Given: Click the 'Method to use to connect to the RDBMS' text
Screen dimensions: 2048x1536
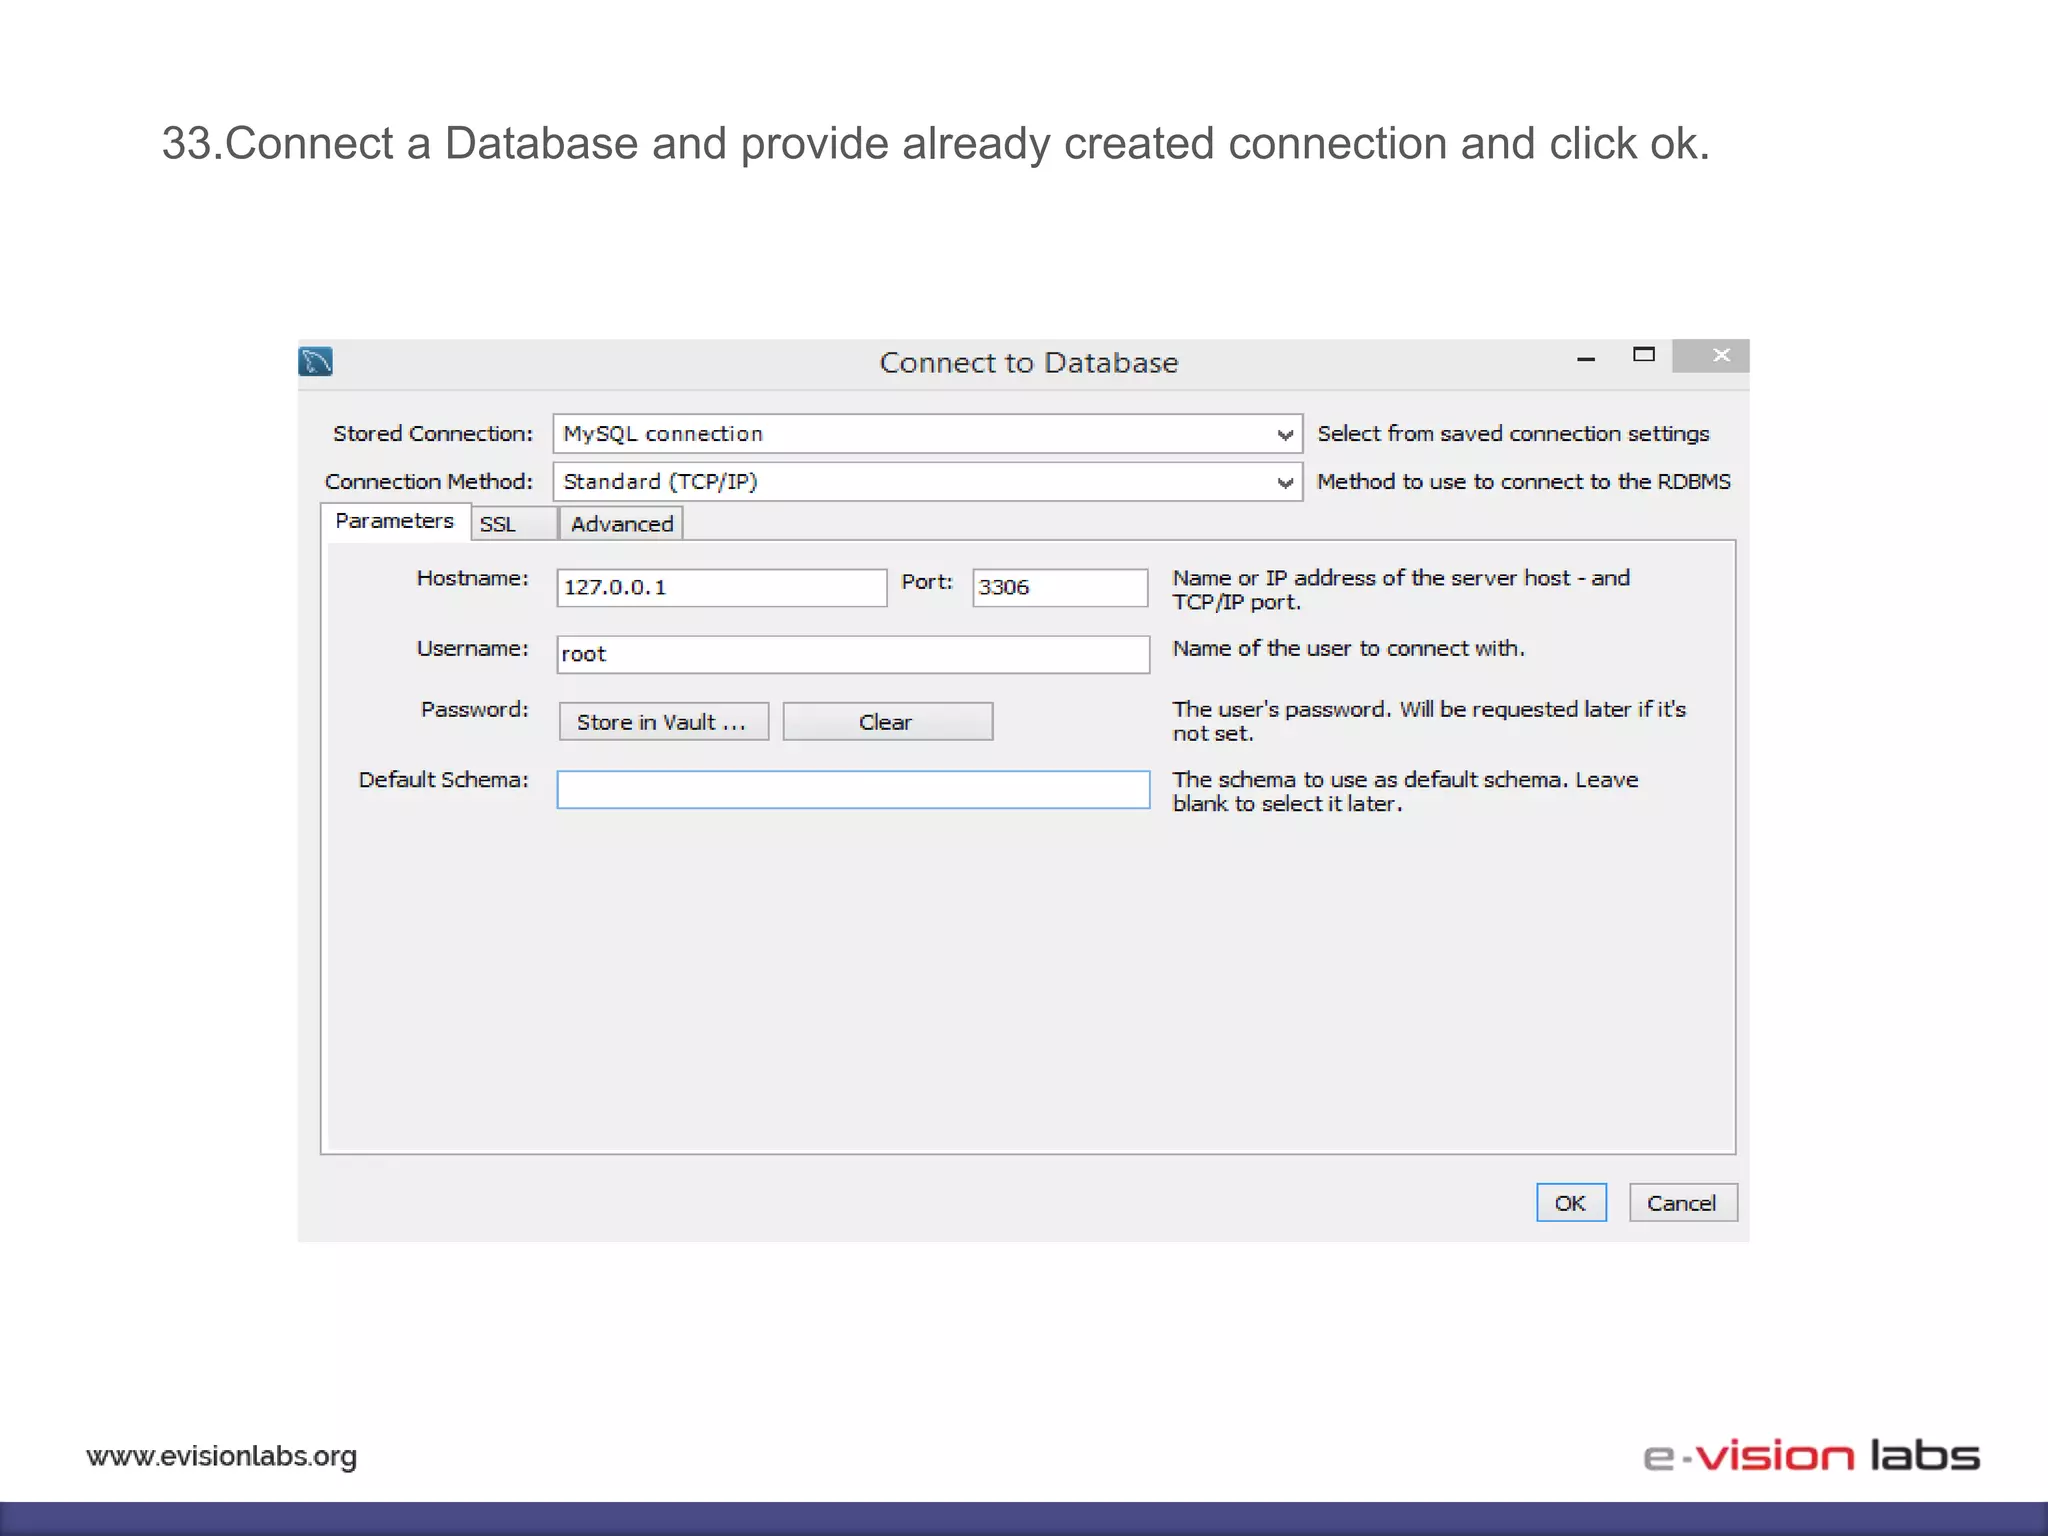Looking at the screenshot, I should (1523, 482).
